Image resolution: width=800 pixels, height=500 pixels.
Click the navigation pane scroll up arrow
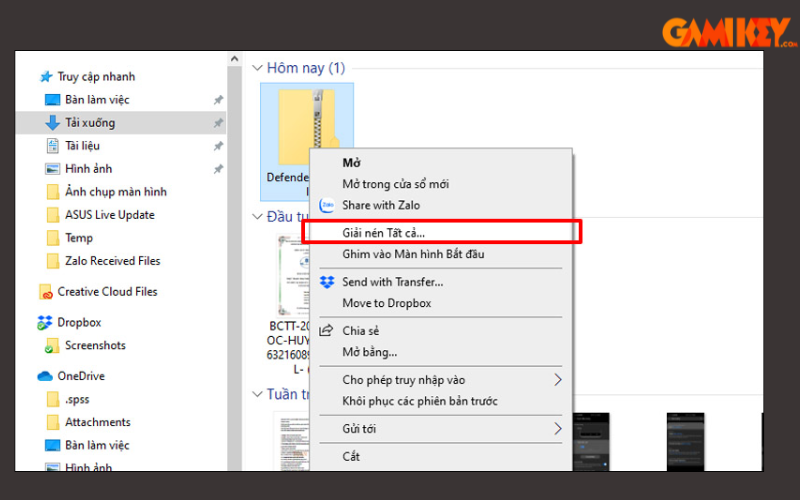click(234, 59)
